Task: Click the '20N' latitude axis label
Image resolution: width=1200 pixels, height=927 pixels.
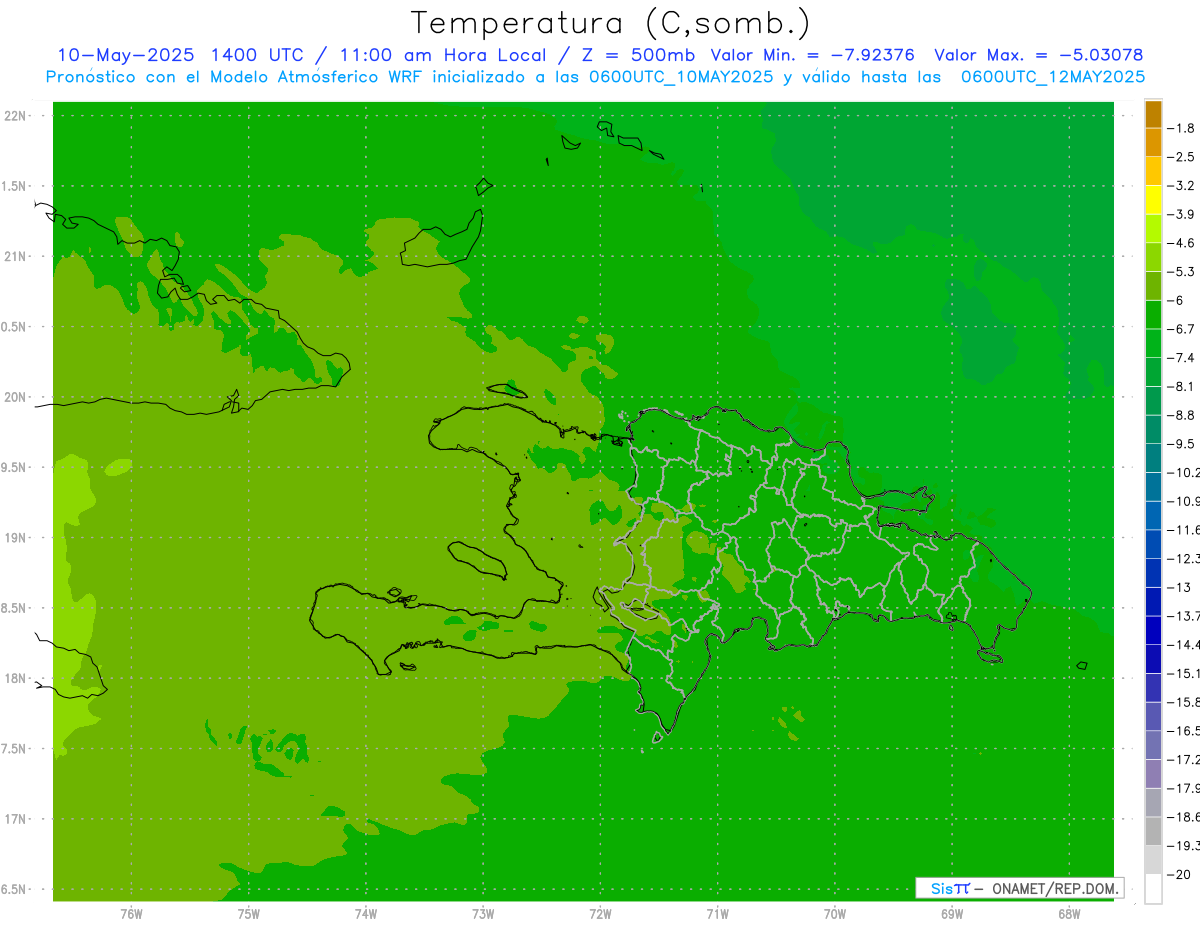Action: point(16,397)
